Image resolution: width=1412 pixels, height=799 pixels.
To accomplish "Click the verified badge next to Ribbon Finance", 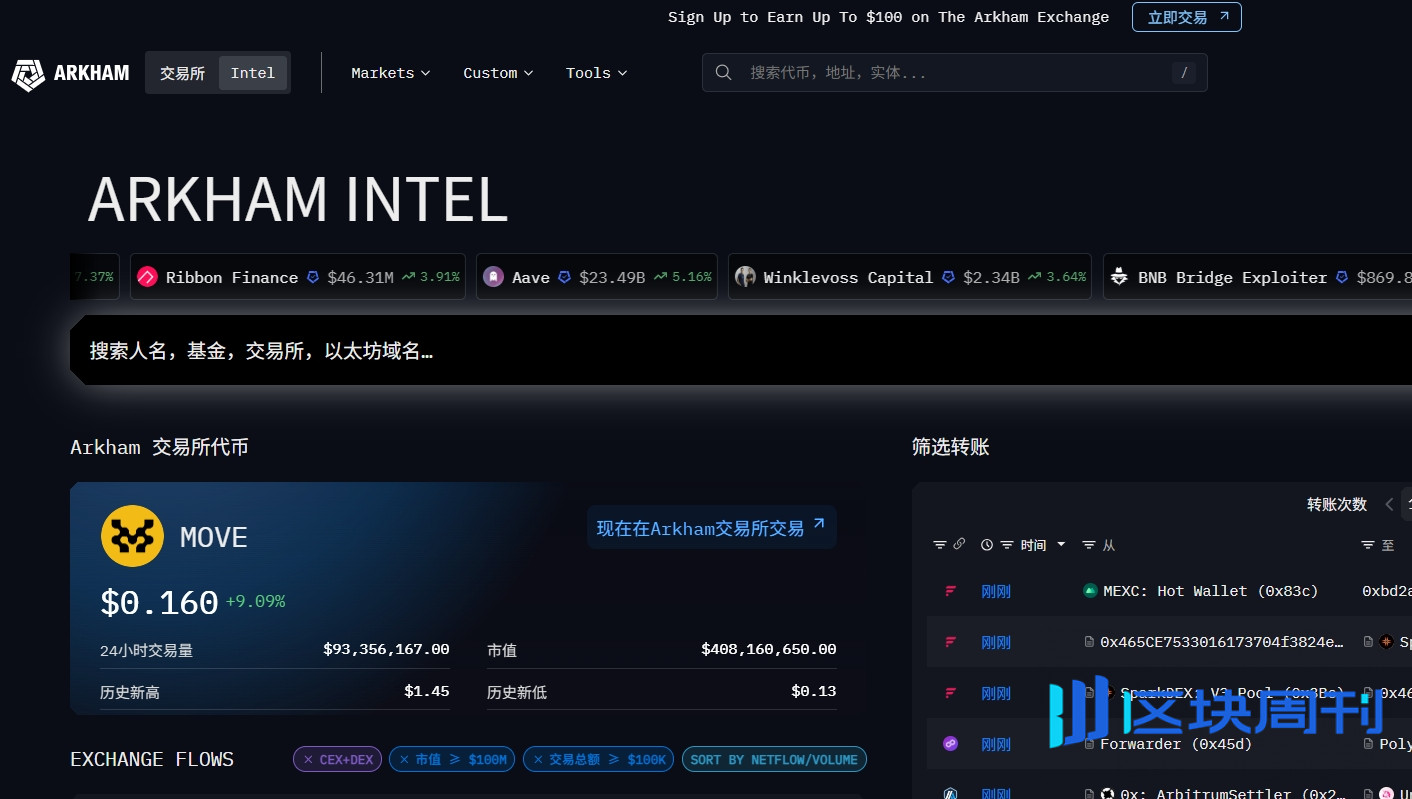I will pyautogui.click(x=313, y=277).
